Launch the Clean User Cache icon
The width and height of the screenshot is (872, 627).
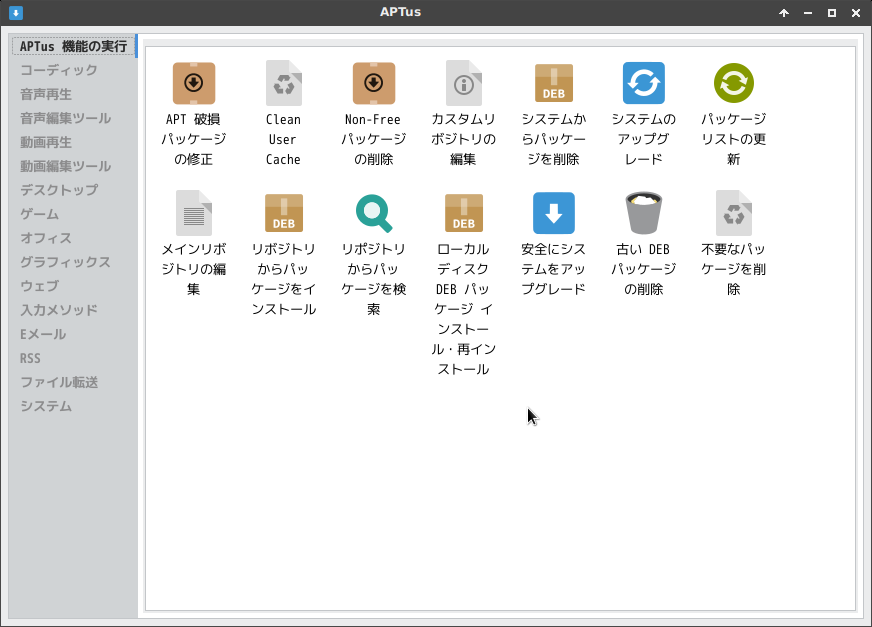pyautogui.click(x=284, y=83)
